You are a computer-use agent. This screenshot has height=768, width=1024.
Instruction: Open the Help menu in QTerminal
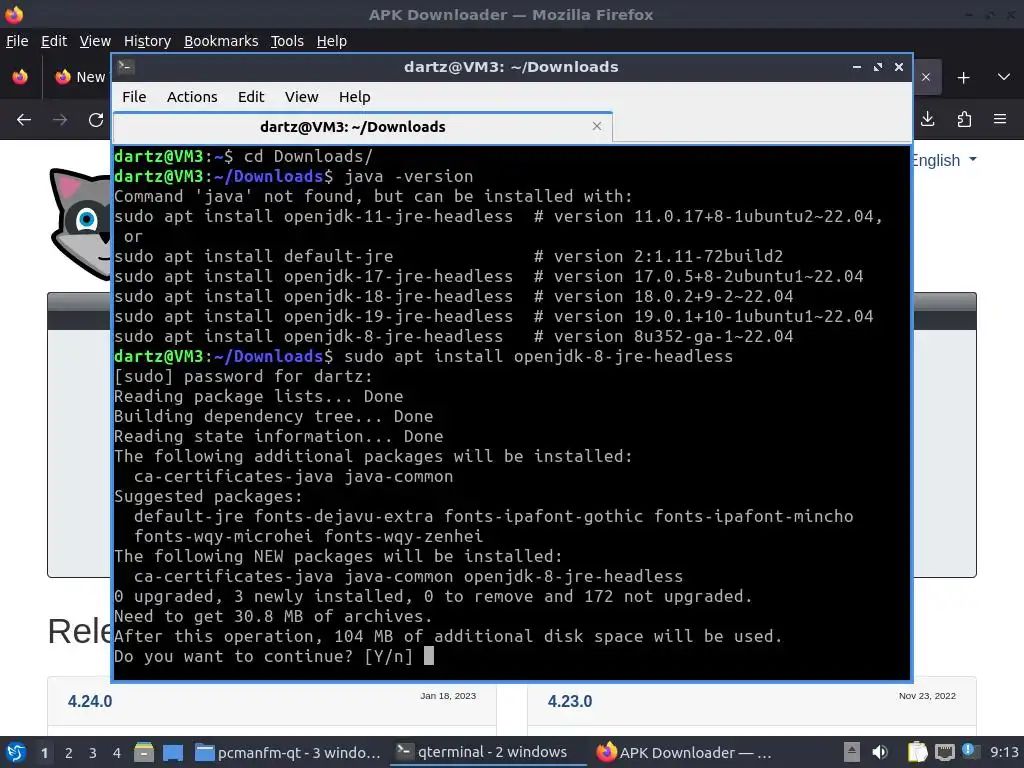tap(355, 97)
